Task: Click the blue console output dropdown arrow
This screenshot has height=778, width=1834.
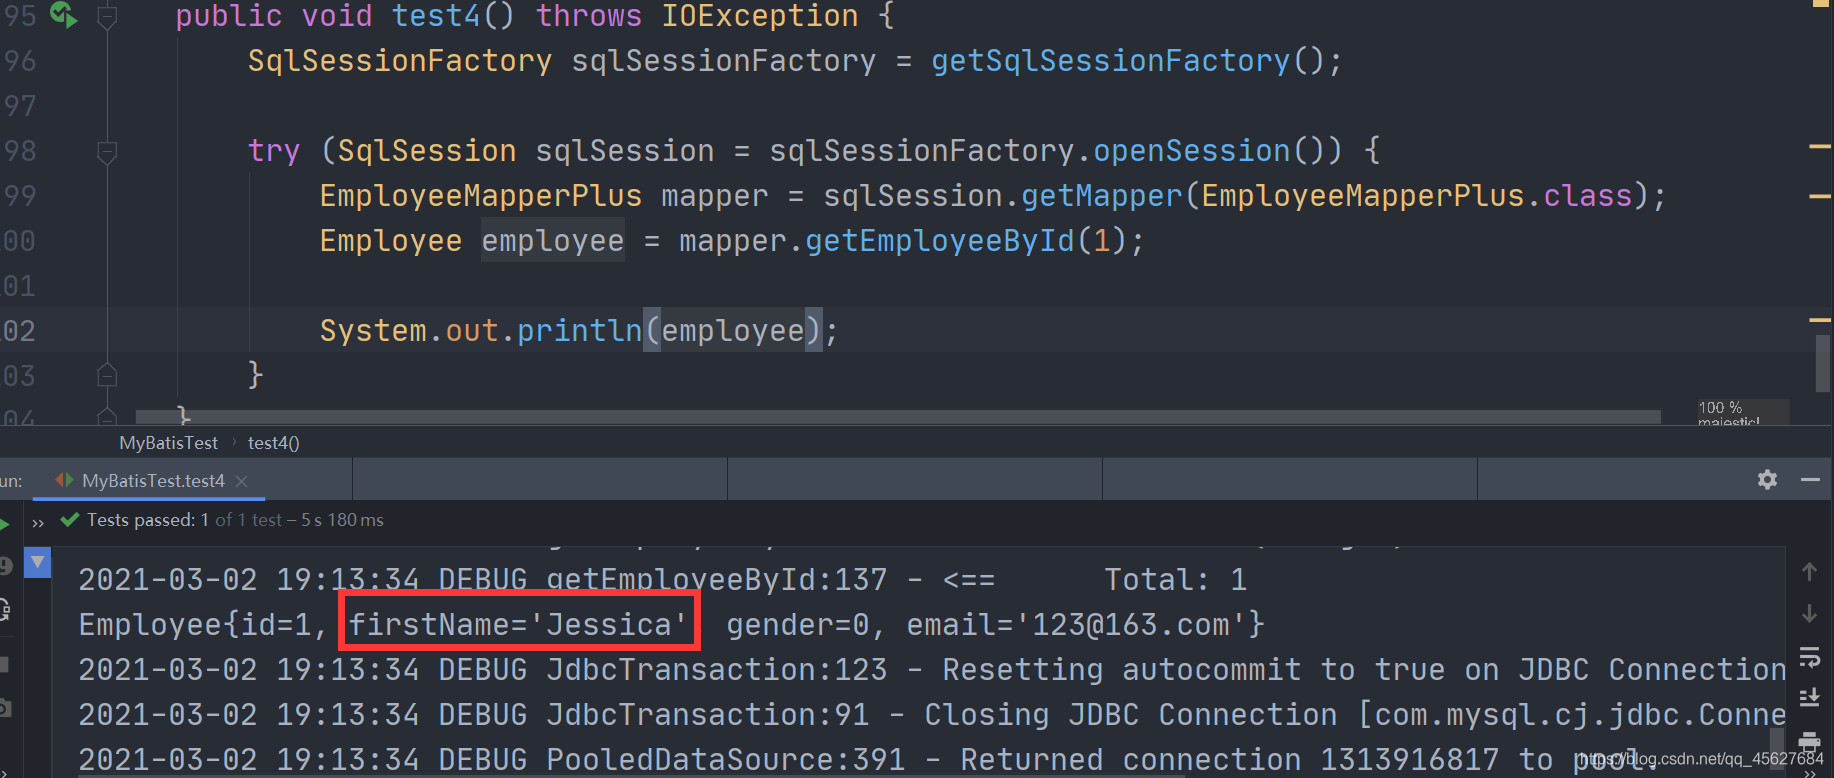Action: [37, 562]
